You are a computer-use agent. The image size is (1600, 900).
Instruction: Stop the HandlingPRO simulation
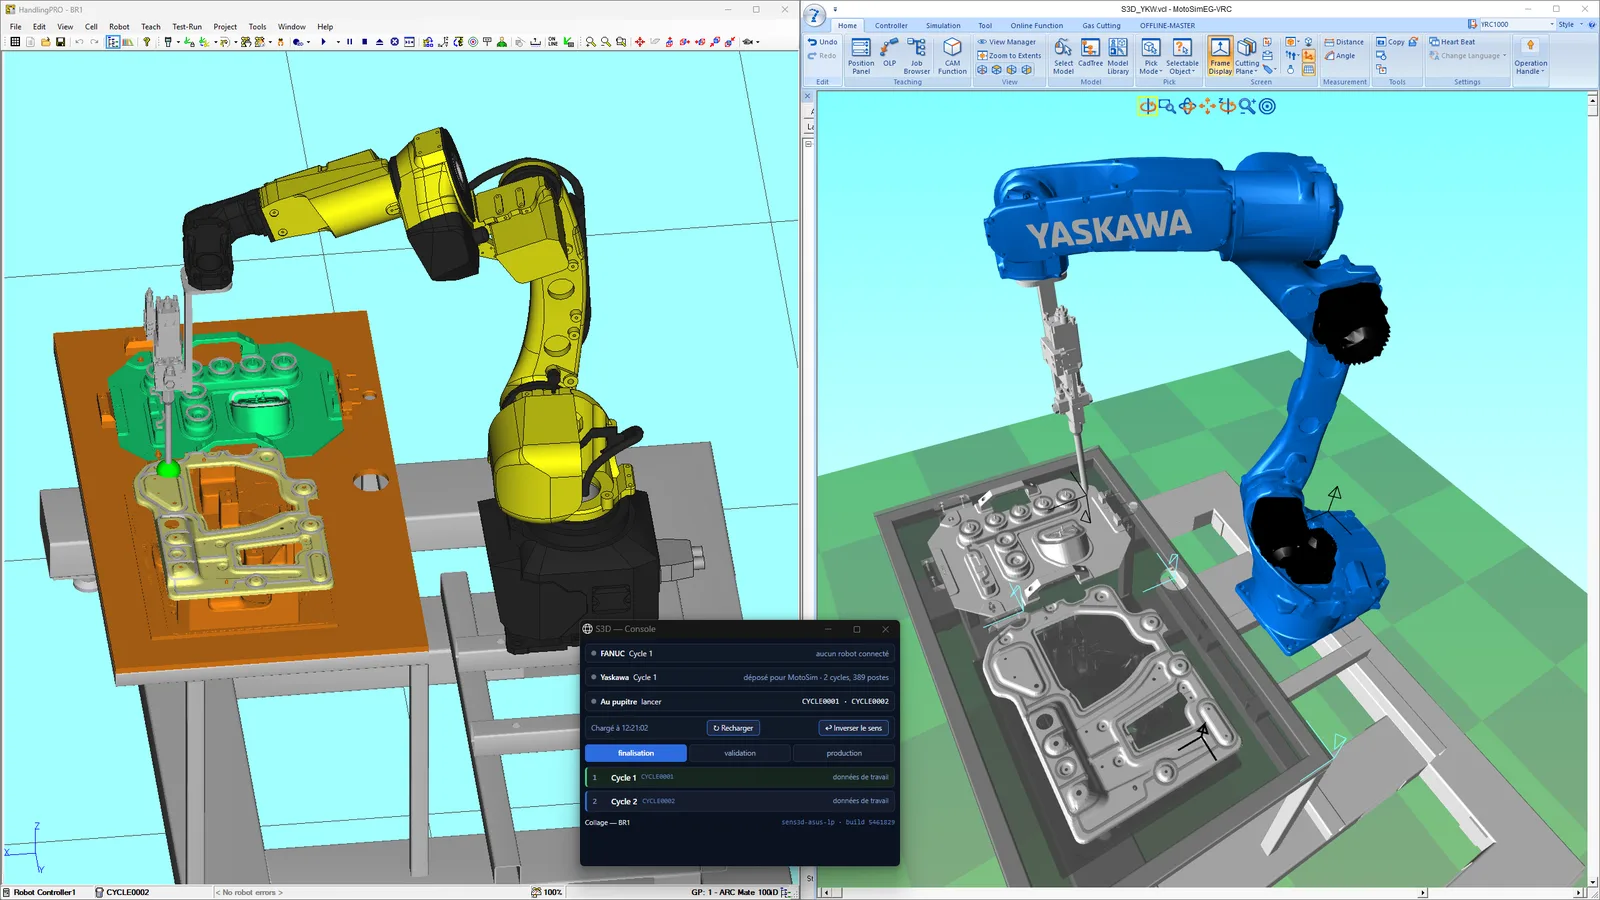tap(364, 42)
